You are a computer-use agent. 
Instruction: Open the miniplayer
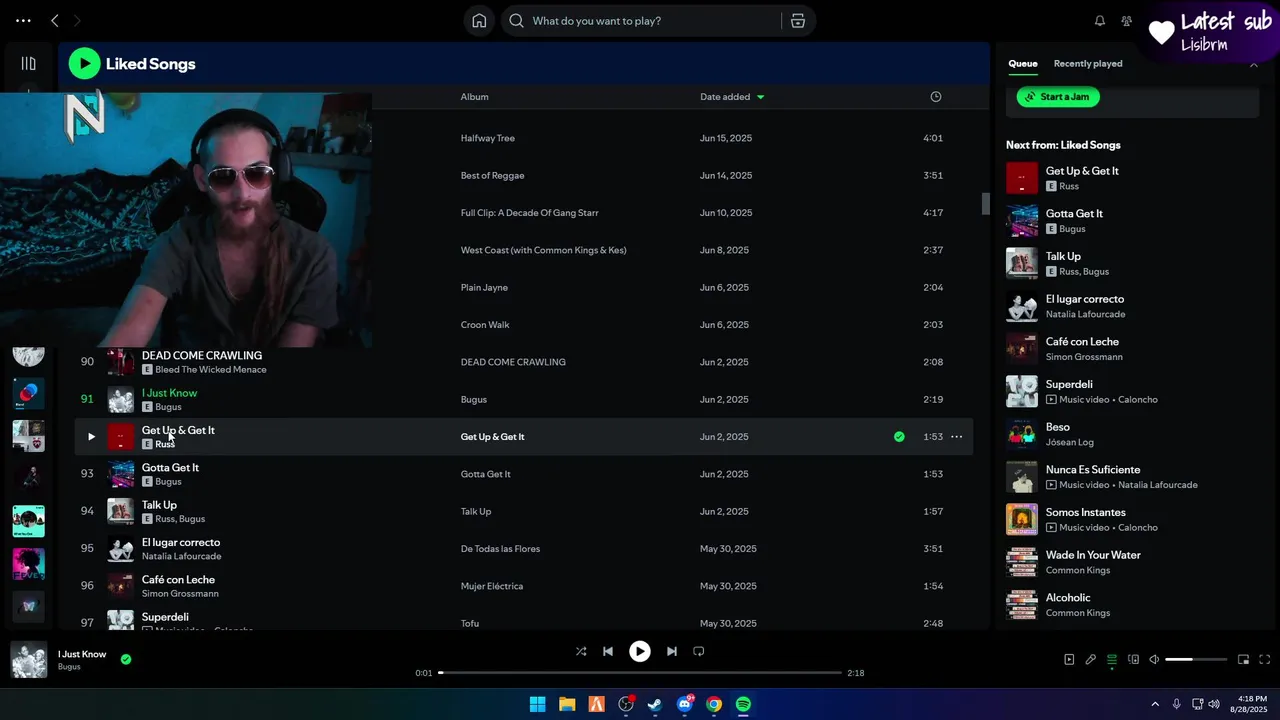[x=1243, y=660]
